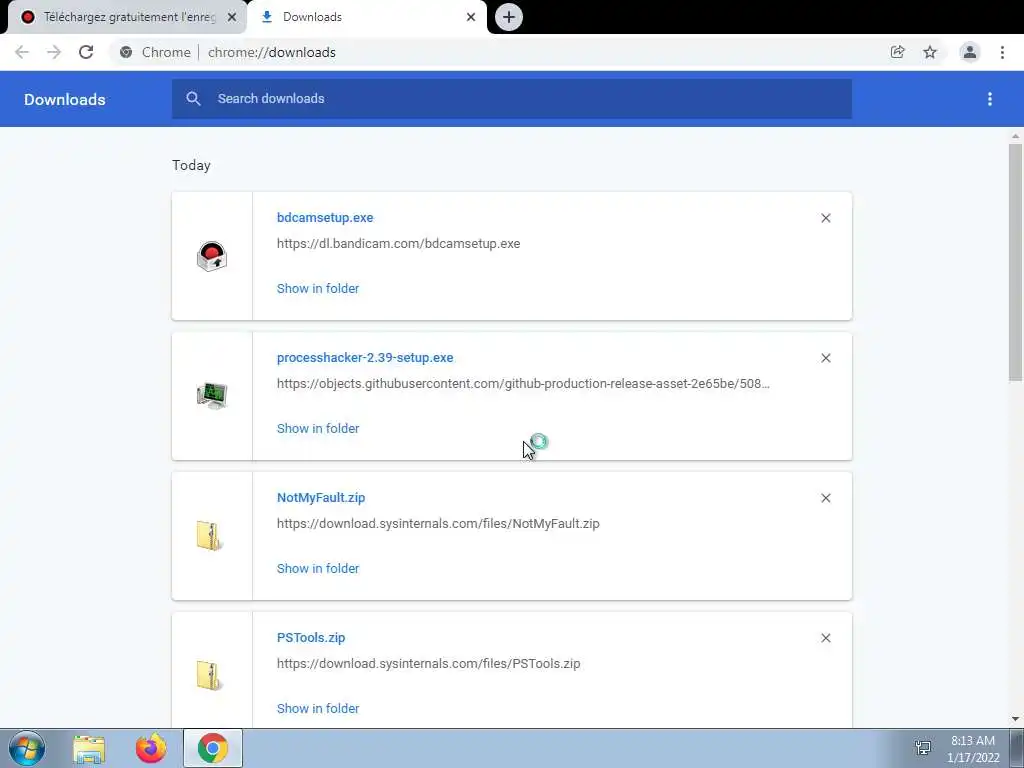Screen dimensions: 1024x768
Task: Click the dl.bandicam.com source URL
Action: coord(398,244)
